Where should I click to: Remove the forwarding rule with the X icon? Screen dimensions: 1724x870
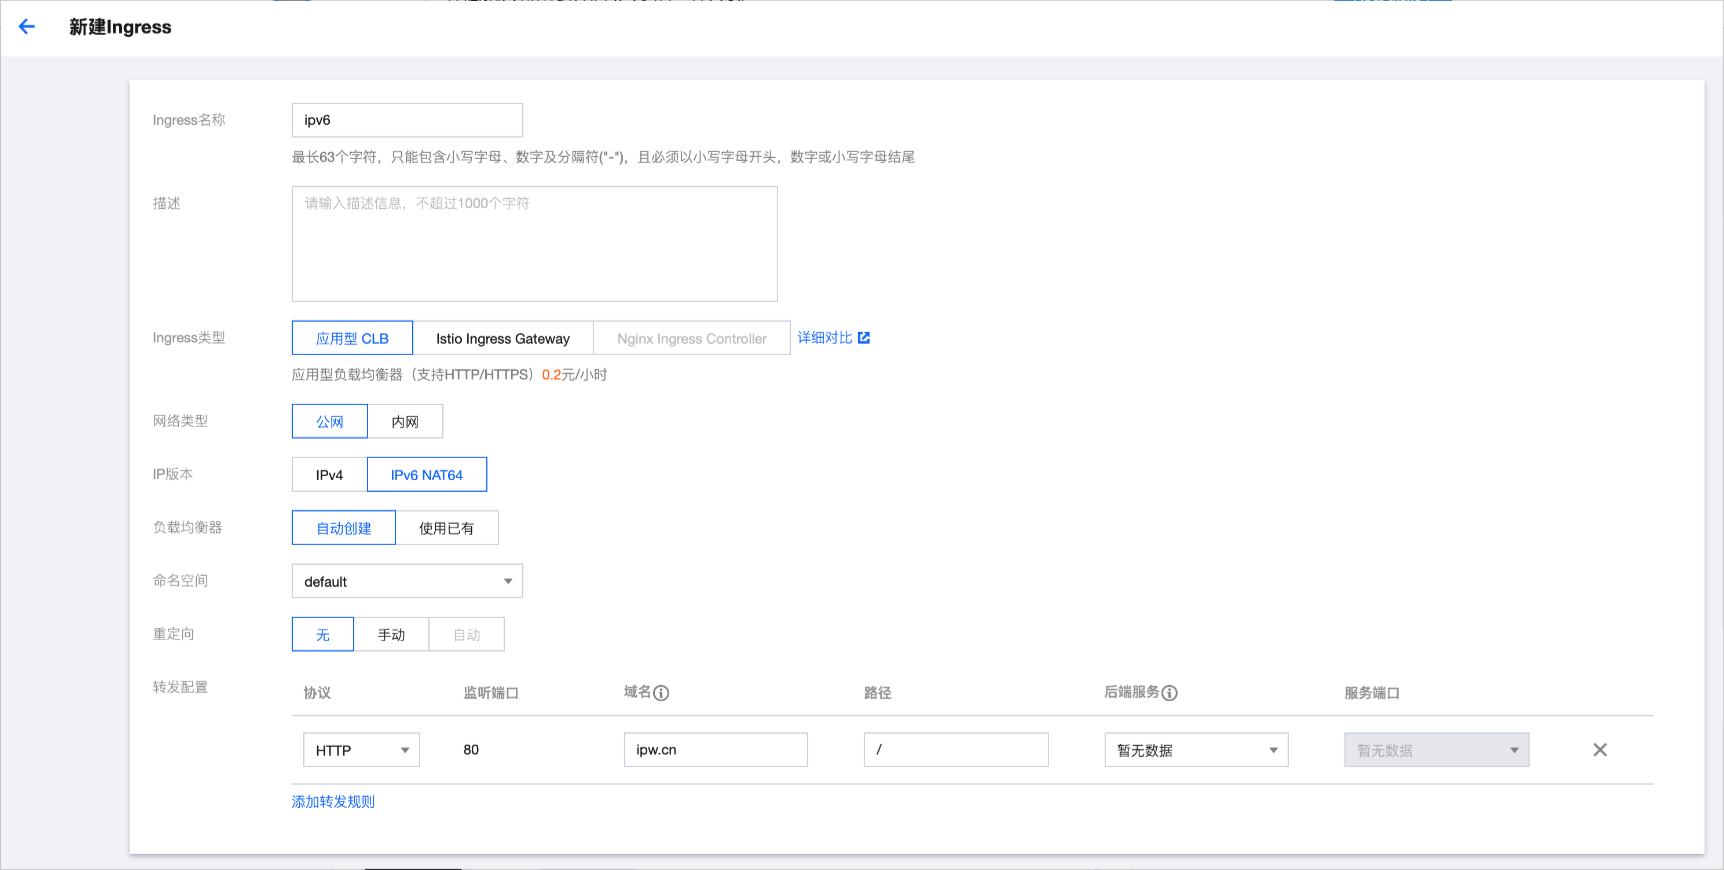tap(1600, 750)
